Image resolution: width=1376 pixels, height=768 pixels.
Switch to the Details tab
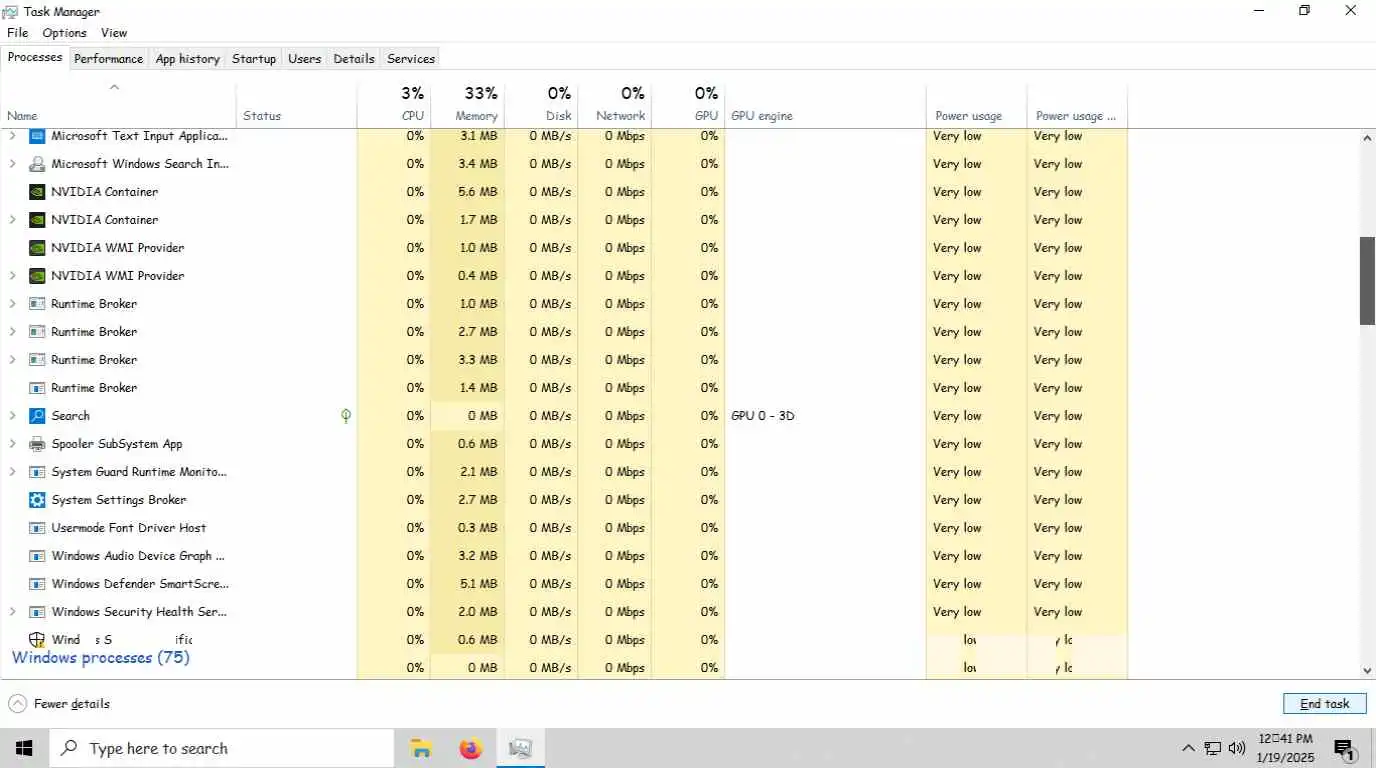click(354, 59)
